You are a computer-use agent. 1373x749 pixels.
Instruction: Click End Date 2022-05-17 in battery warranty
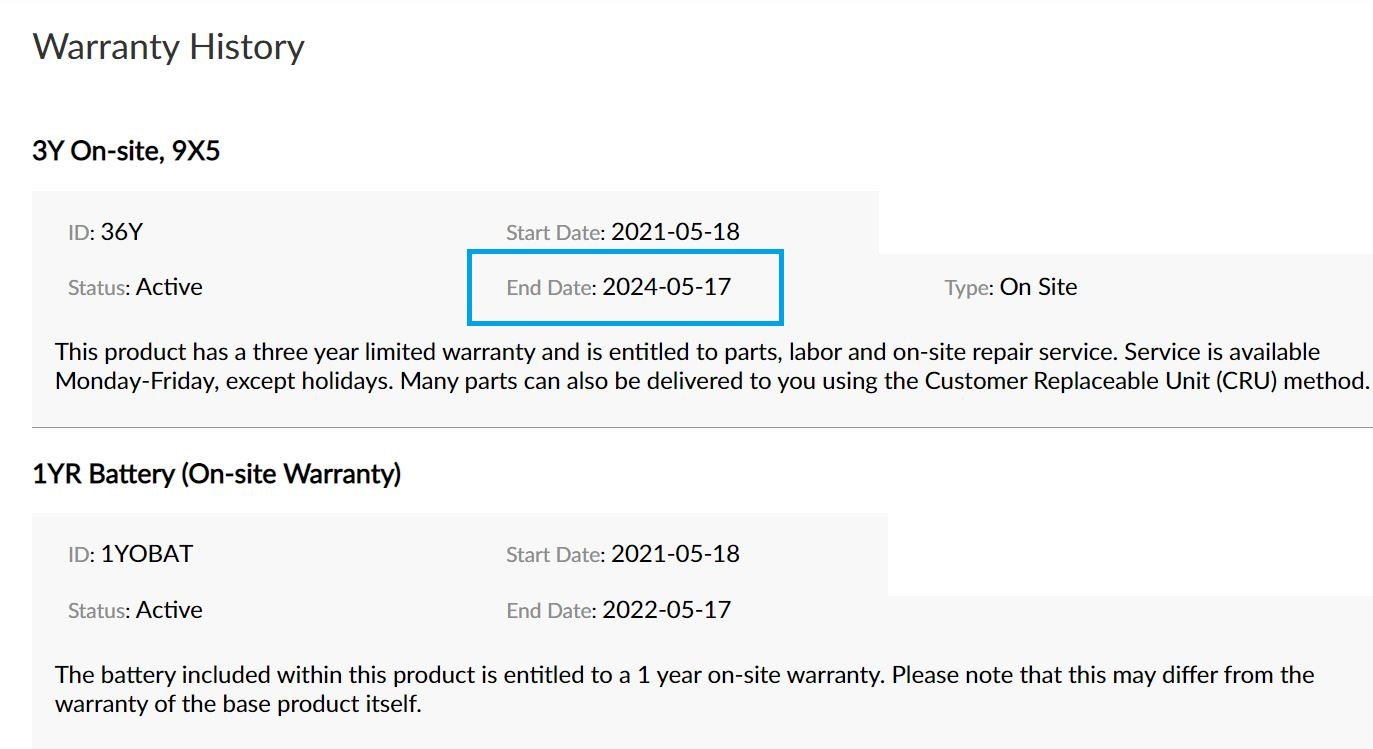click(x=667, y=609)
